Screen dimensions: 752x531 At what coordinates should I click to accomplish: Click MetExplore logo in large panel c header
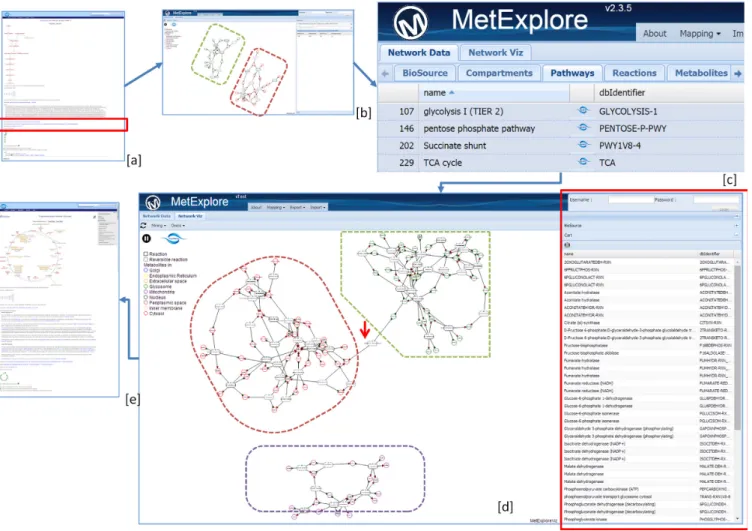tap(411, 23)
